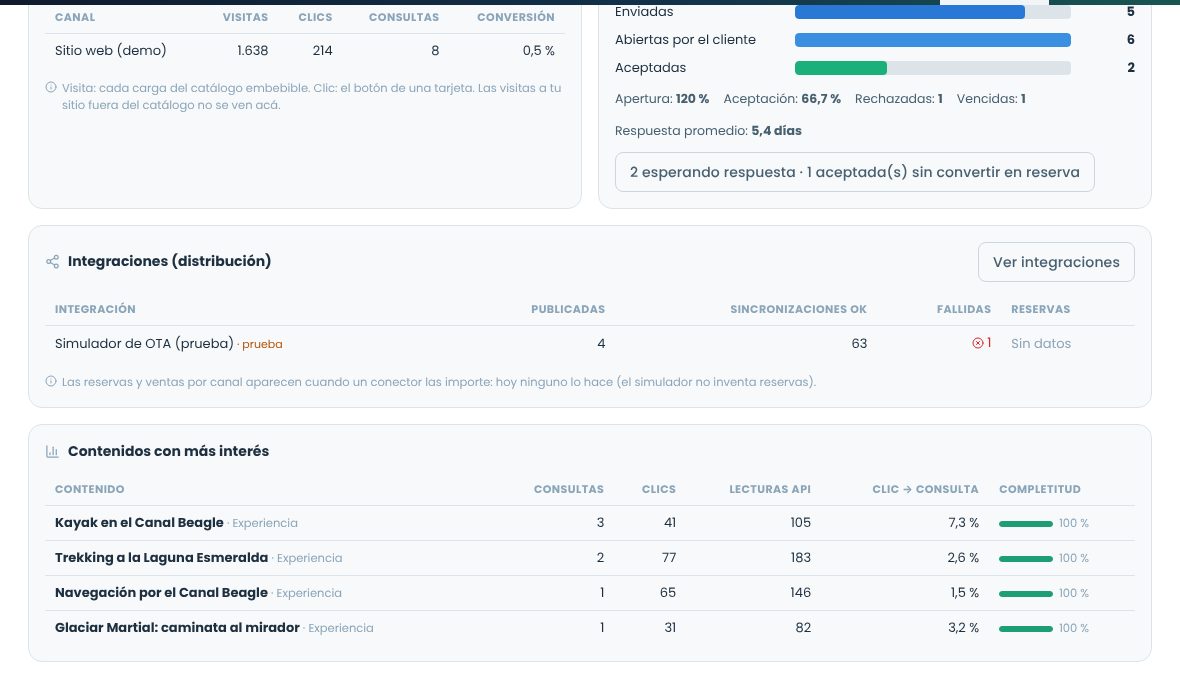Click the share icon beside Integraciones (distribución)
This screenshot has width=1180, height=694.
[53, 262]
